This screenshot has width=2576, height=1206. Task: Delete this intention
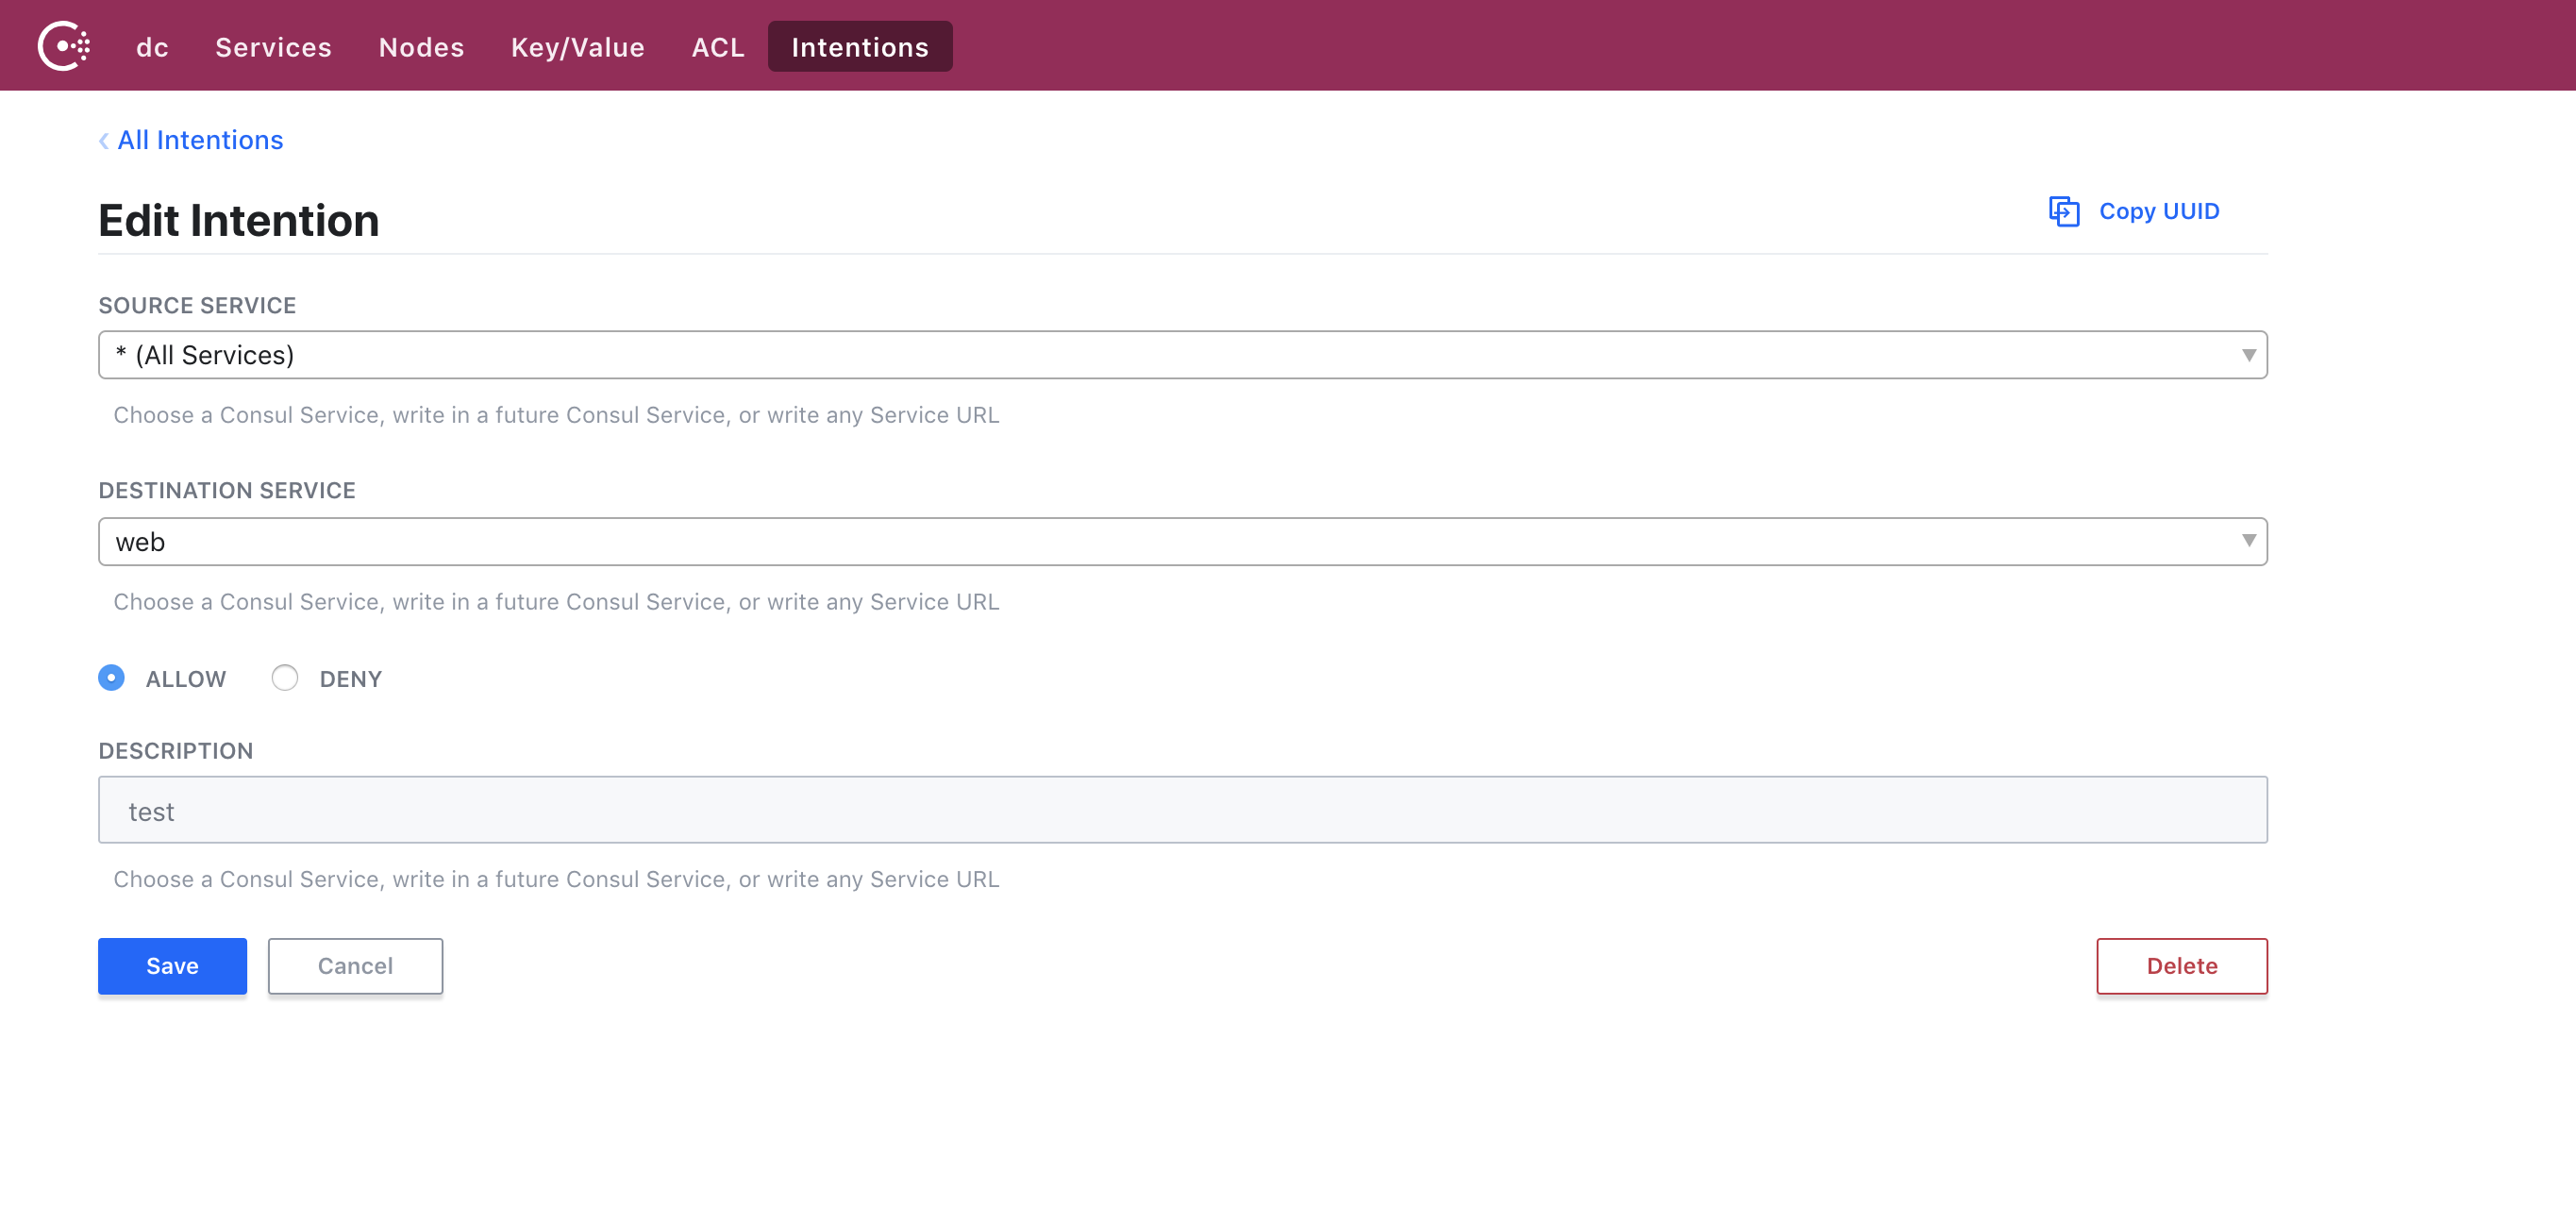pos(2182,966)
